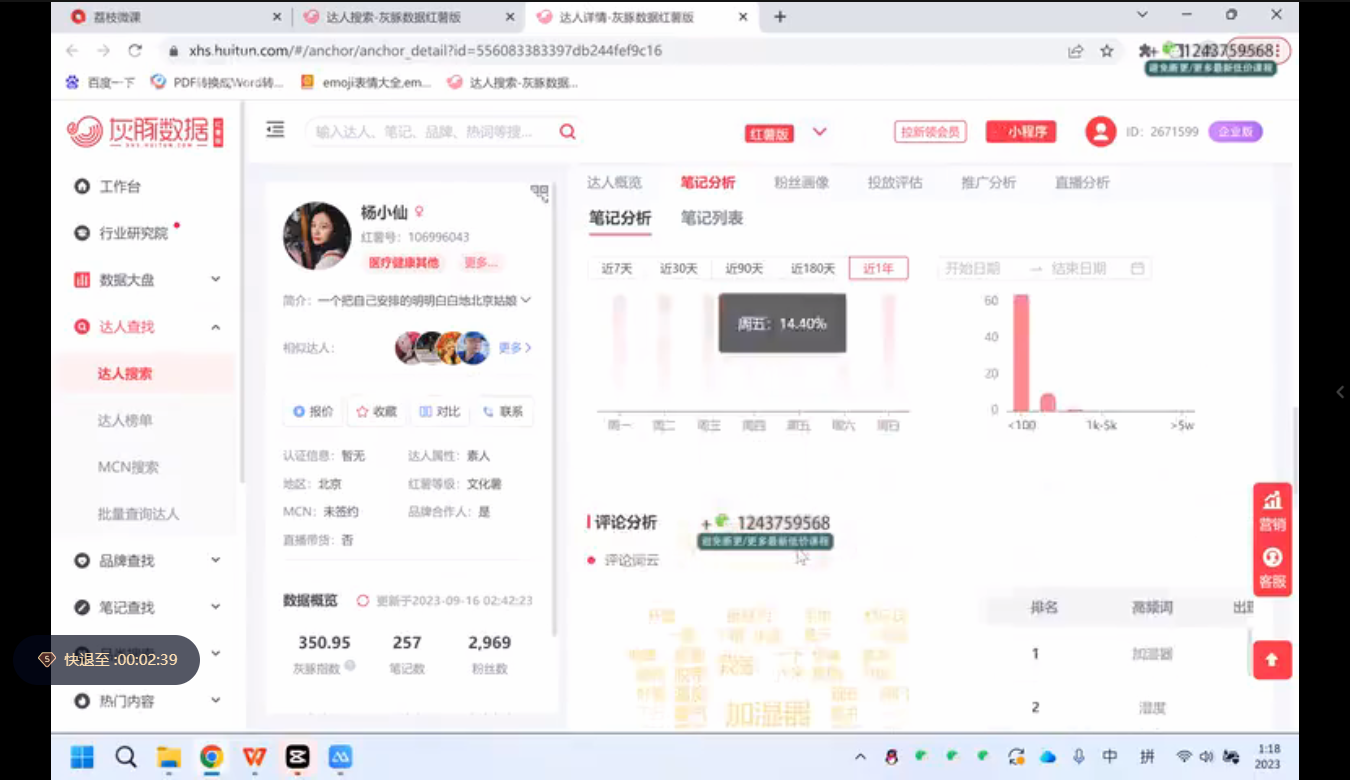
Task: Click the back-to-top arrow icon
Action: pyautogui.click(x=1271, y=660)
